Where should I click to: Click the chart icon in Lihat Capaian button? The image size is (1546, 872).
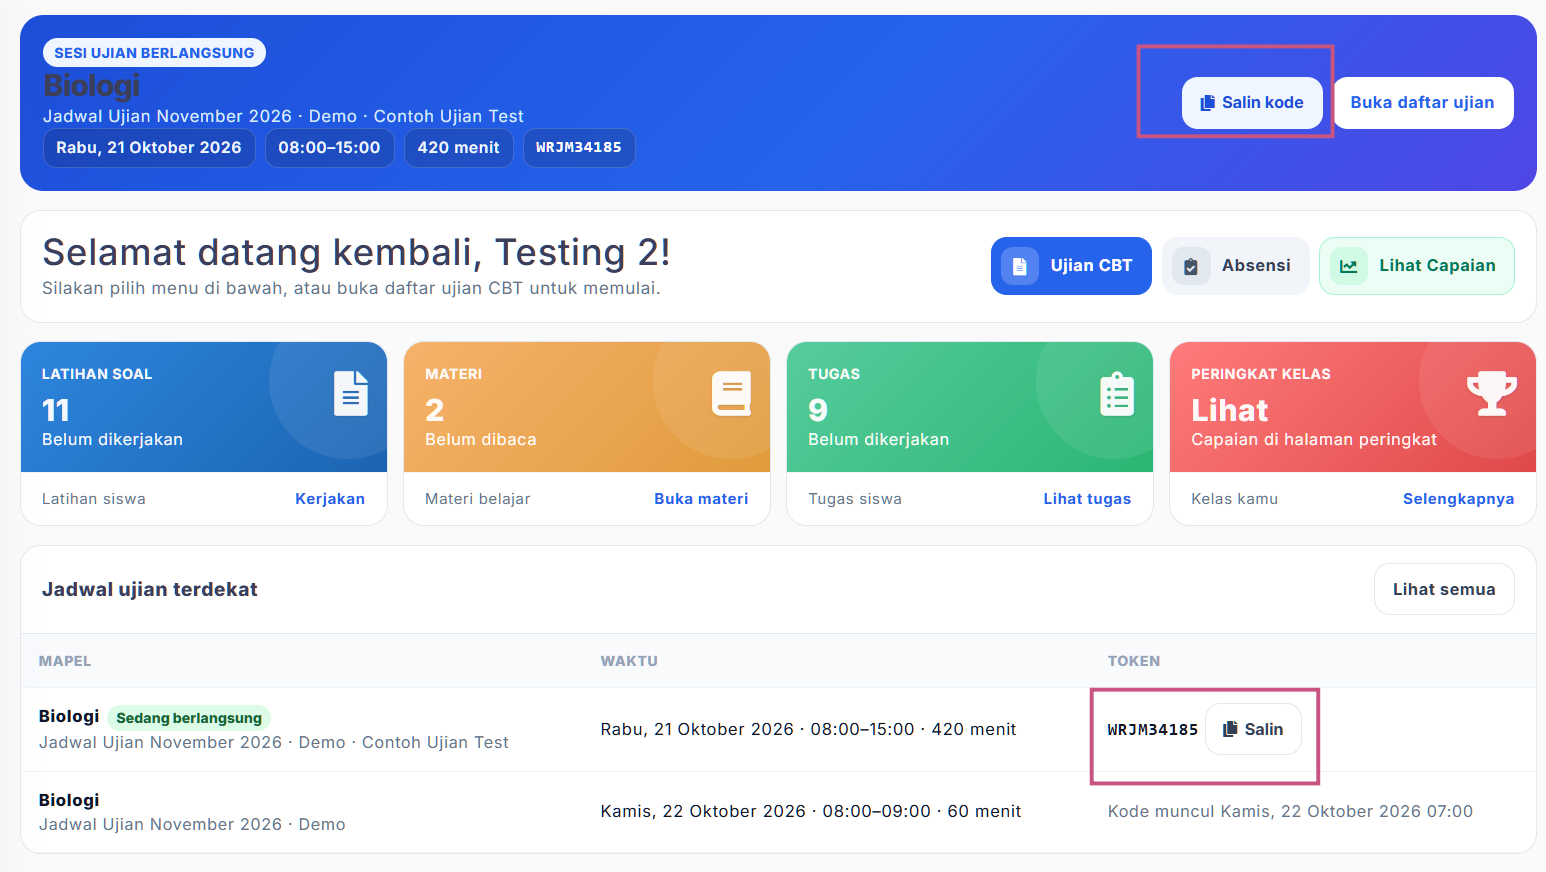[1349, 266]
